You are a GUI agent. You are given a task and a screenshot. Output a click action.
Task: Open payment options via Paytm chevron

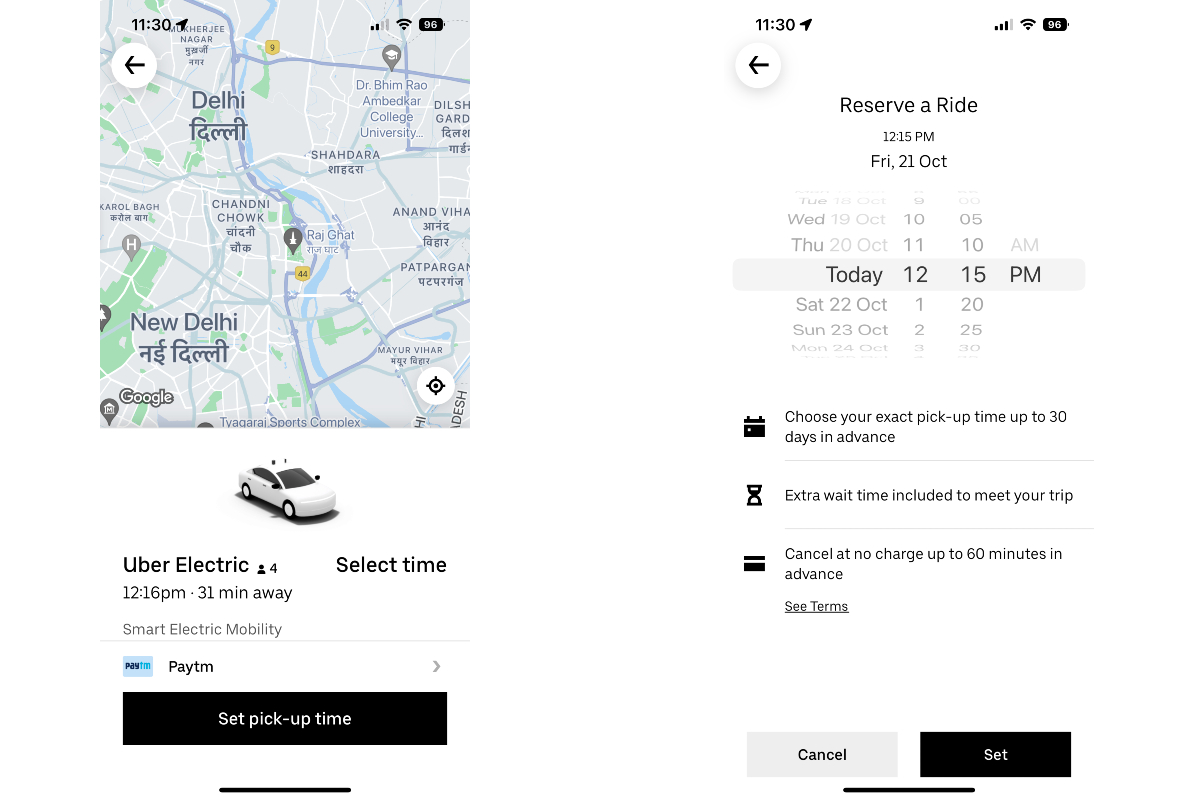436,667
